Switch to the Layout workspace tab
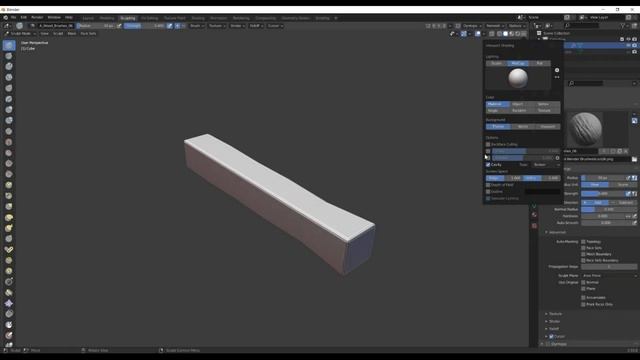 (88, 18)
